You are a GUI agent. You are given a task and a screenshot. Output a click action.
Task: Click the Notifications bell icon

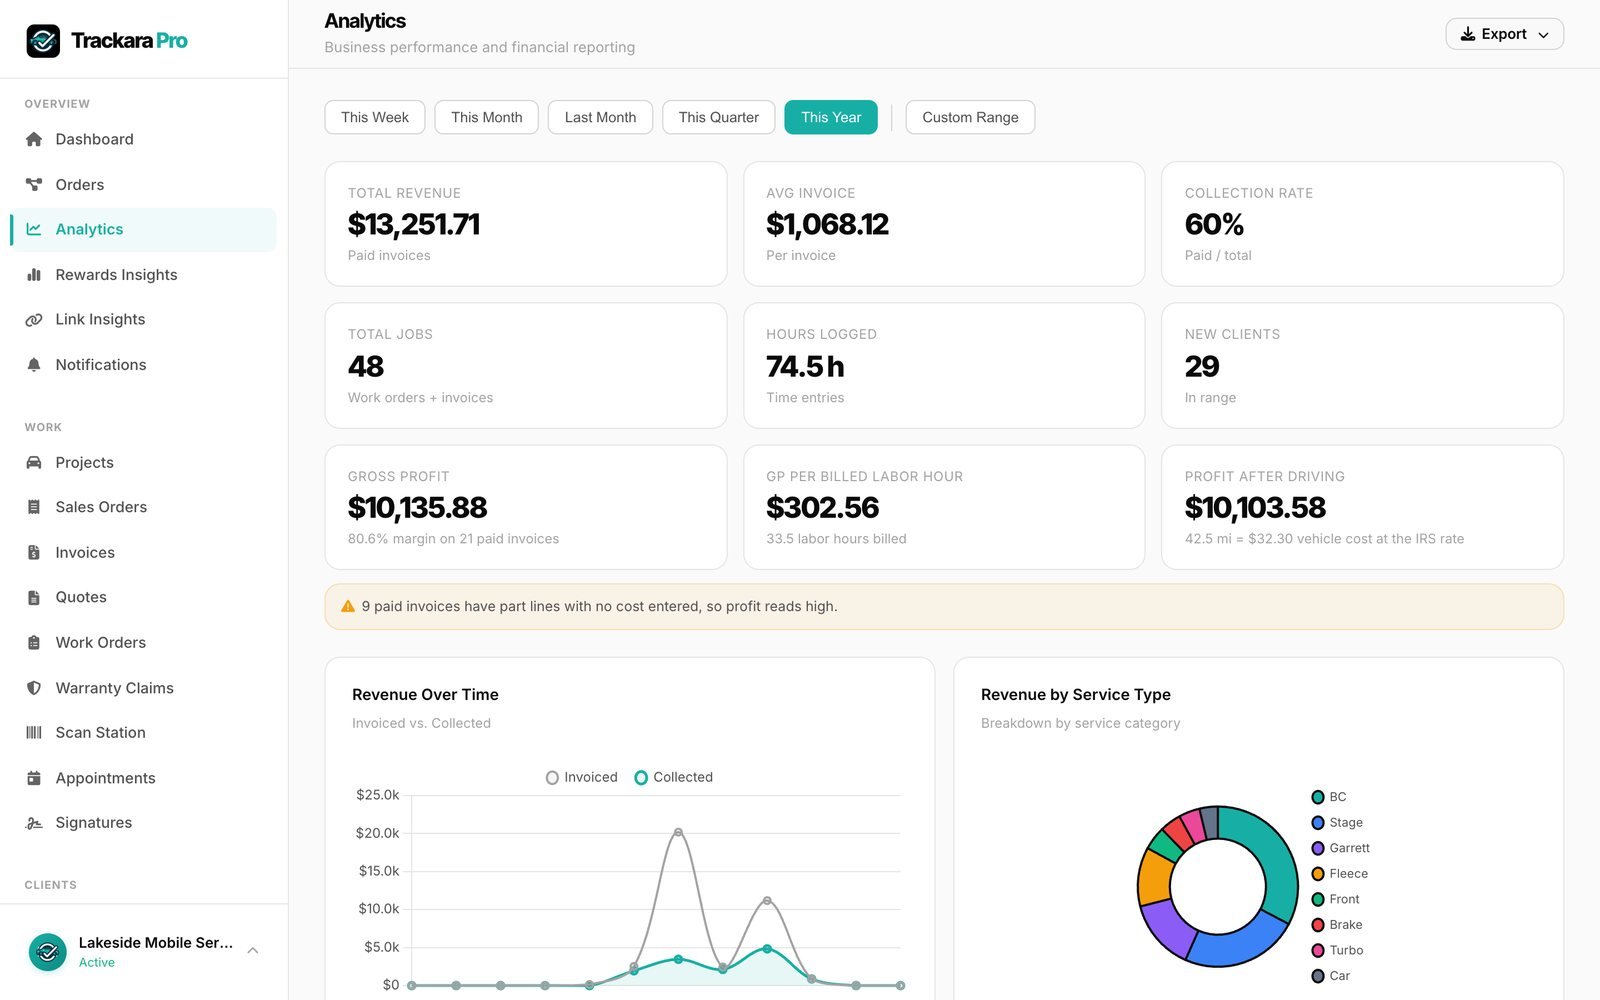click(34, 365)
